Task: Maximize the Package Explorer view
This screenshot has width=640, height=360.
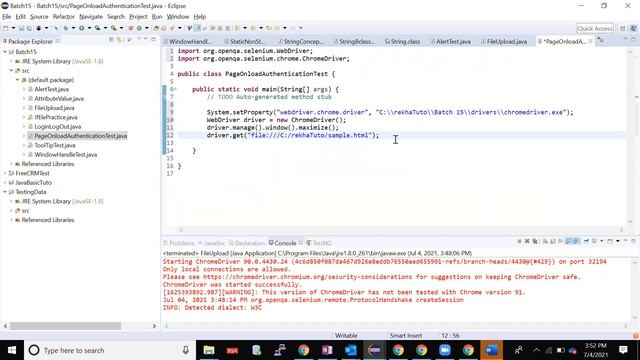Action: pyautogui.click(x=153, y=39)
